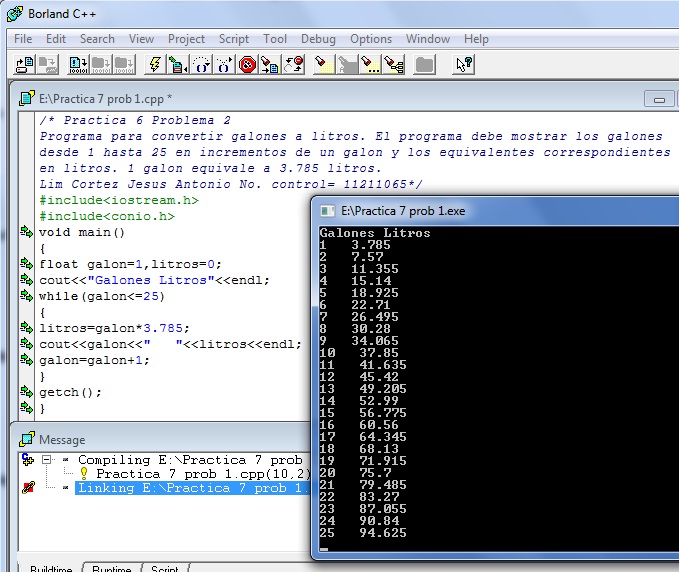Click the Open file toolbar icon

click(x=25, y=65)
